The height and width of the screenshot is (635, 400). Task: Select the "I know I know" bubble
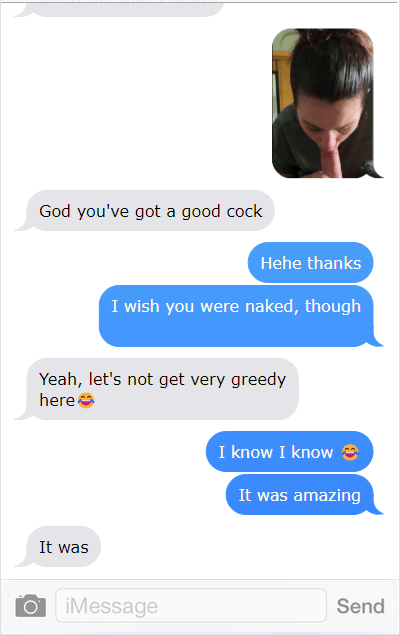point(289,452)
